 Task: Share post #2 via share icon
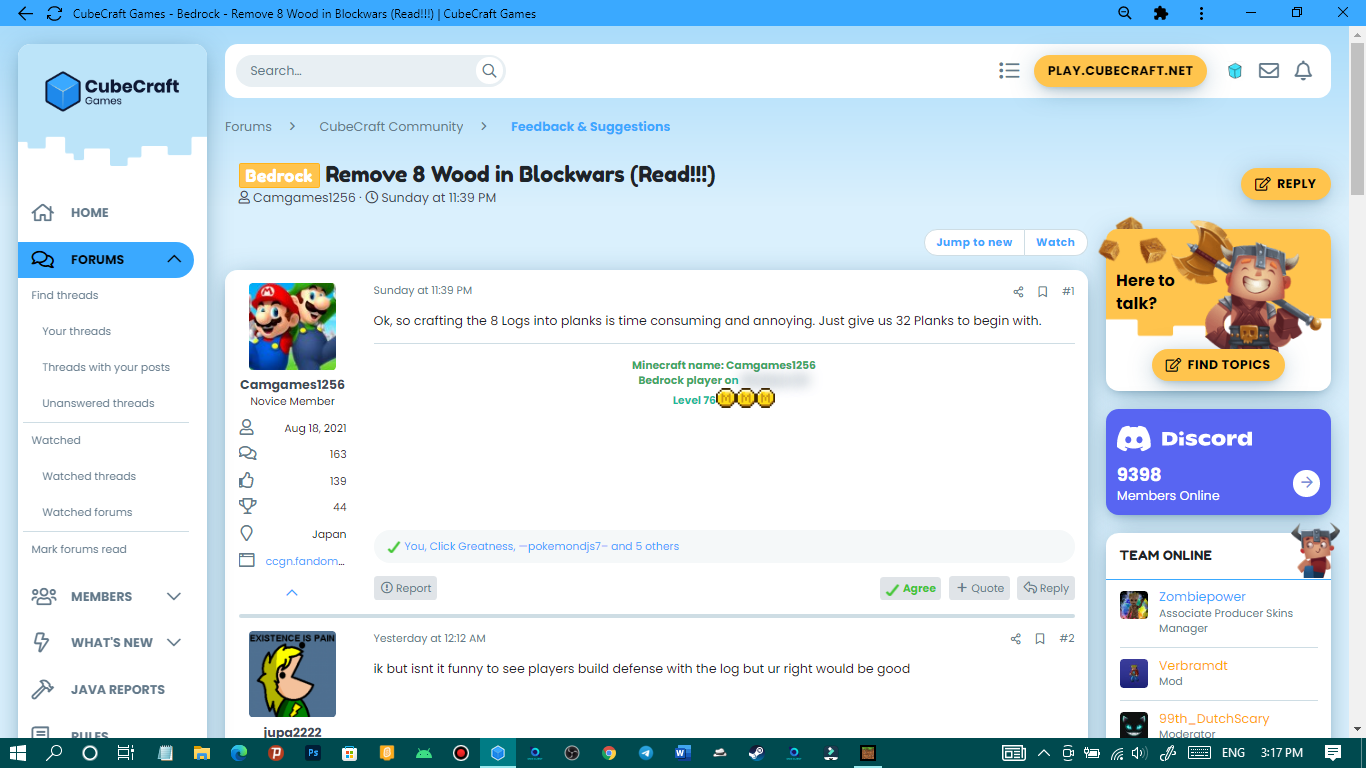1016,639
